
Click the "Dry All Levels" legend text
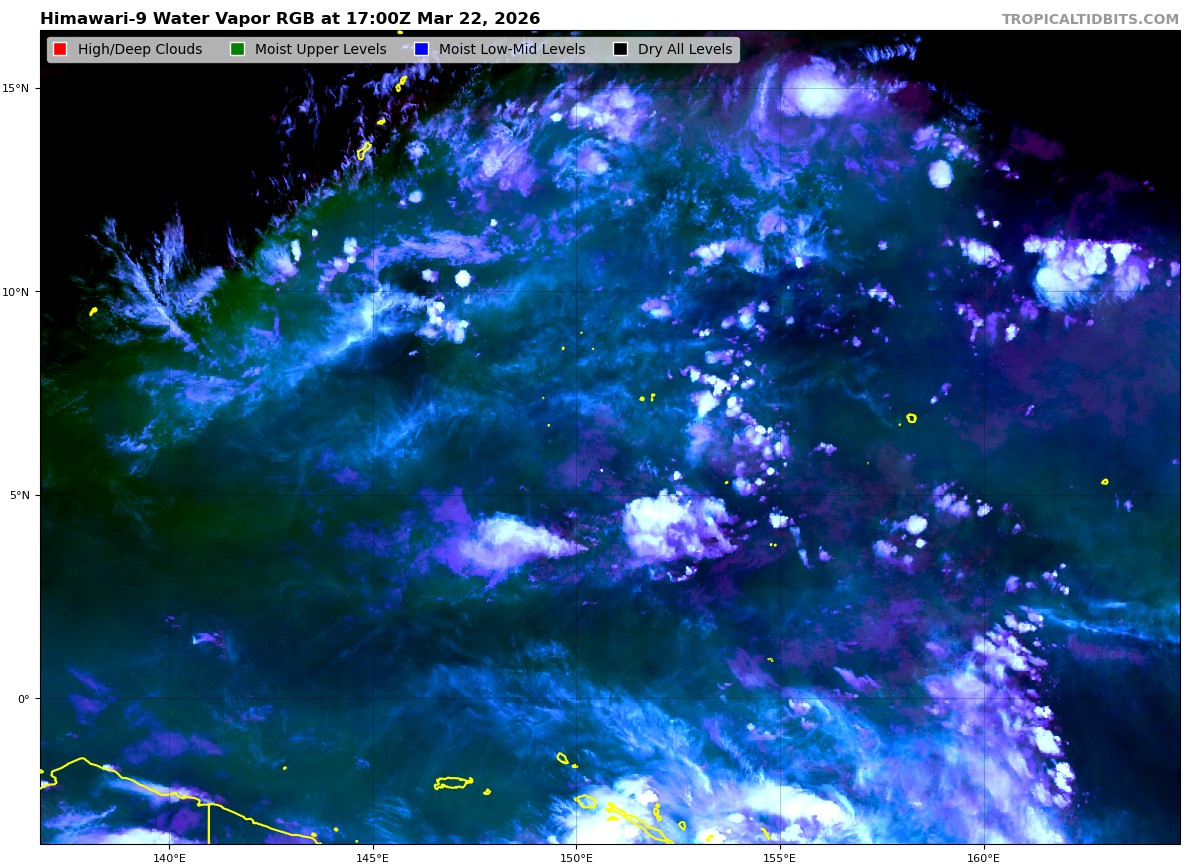[x=685, y=50]
